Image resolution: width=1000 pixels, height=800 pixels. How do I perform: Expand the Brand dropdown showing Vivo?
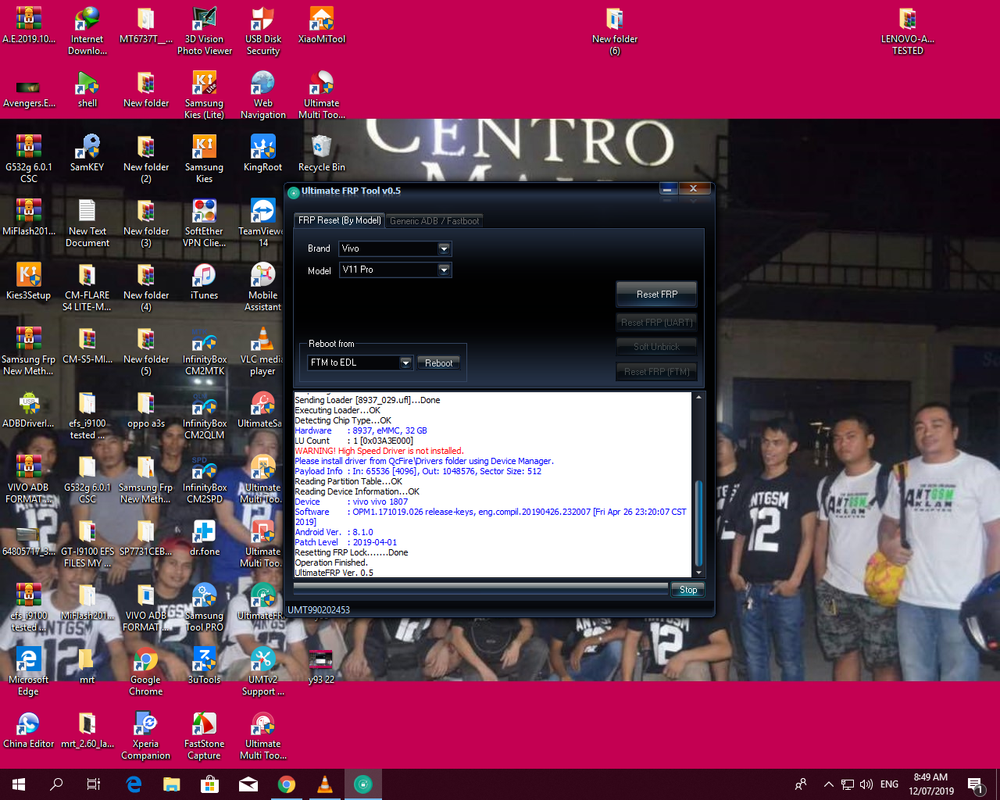444,249
